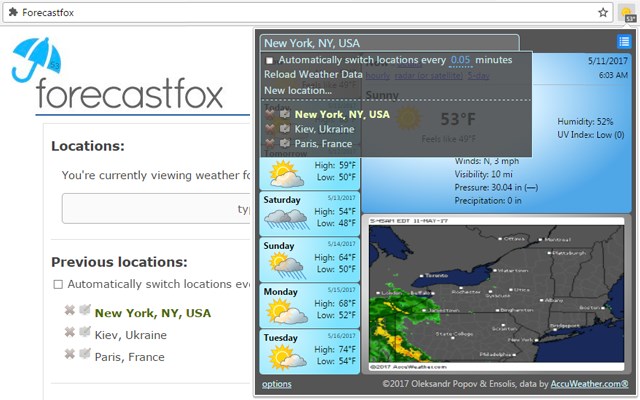Select New location... menu entry

298,90
